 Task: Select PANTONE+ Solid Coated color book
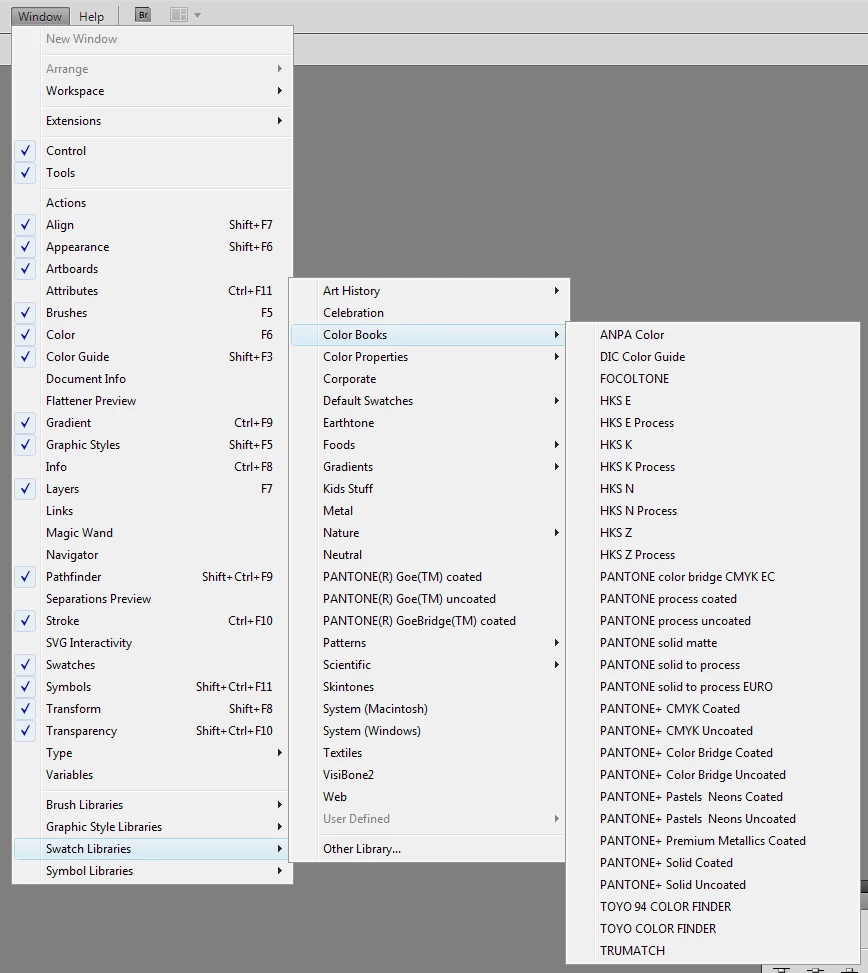(713, 863)
